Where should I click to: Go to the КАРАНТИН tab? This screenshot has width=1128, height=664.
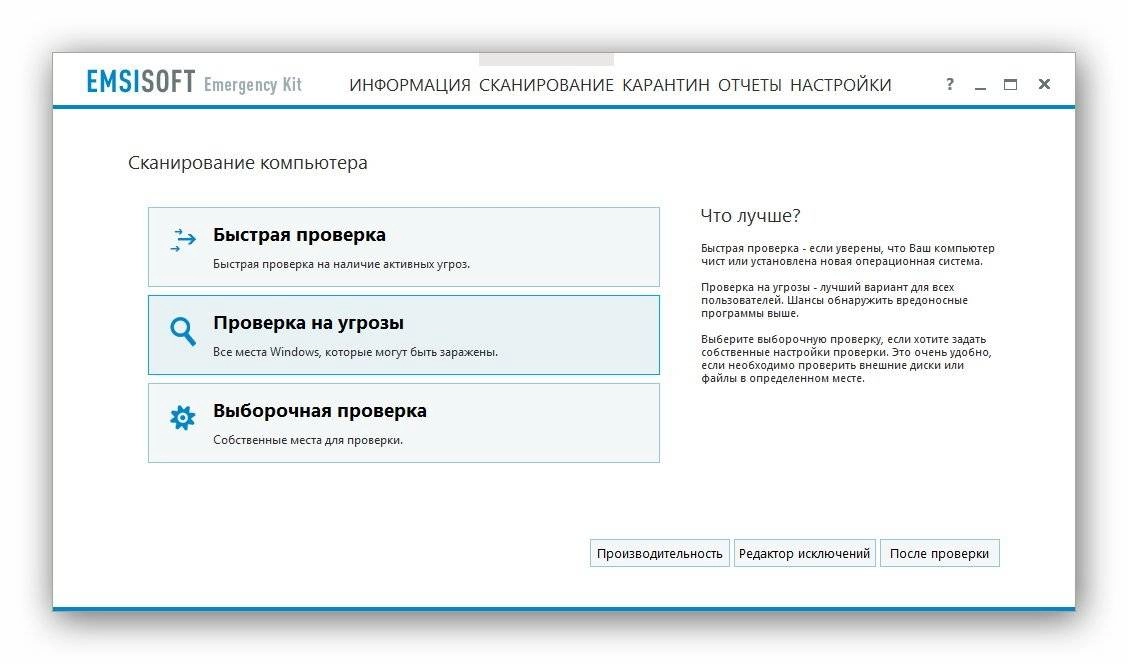[665, 85]
